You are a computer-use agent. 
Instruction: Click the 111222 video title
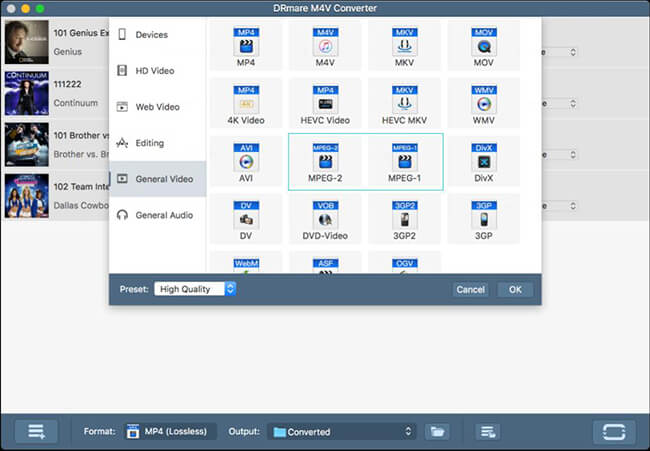67,84
